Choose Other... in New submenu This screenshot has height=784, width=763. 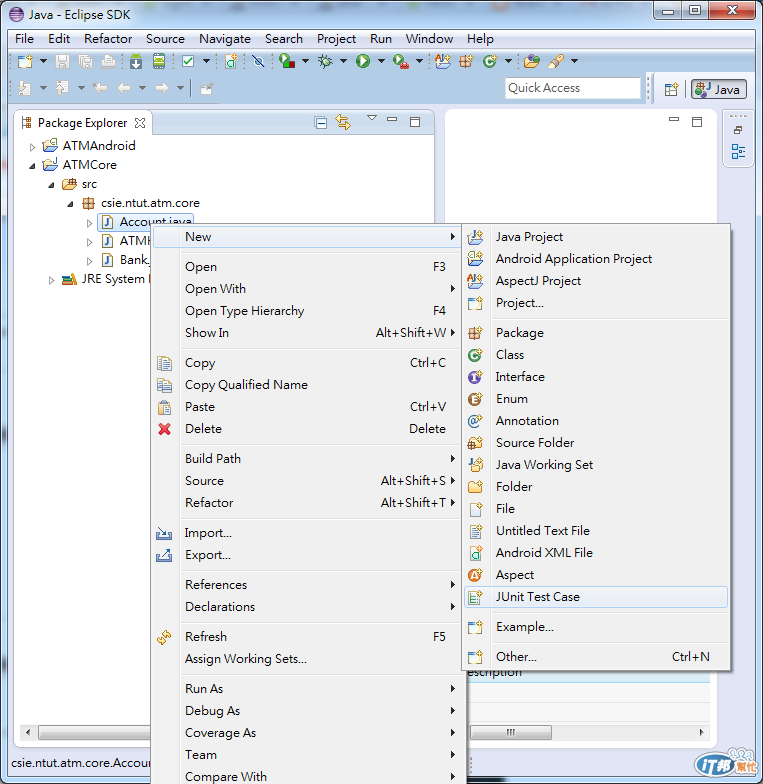click(596, 657)
